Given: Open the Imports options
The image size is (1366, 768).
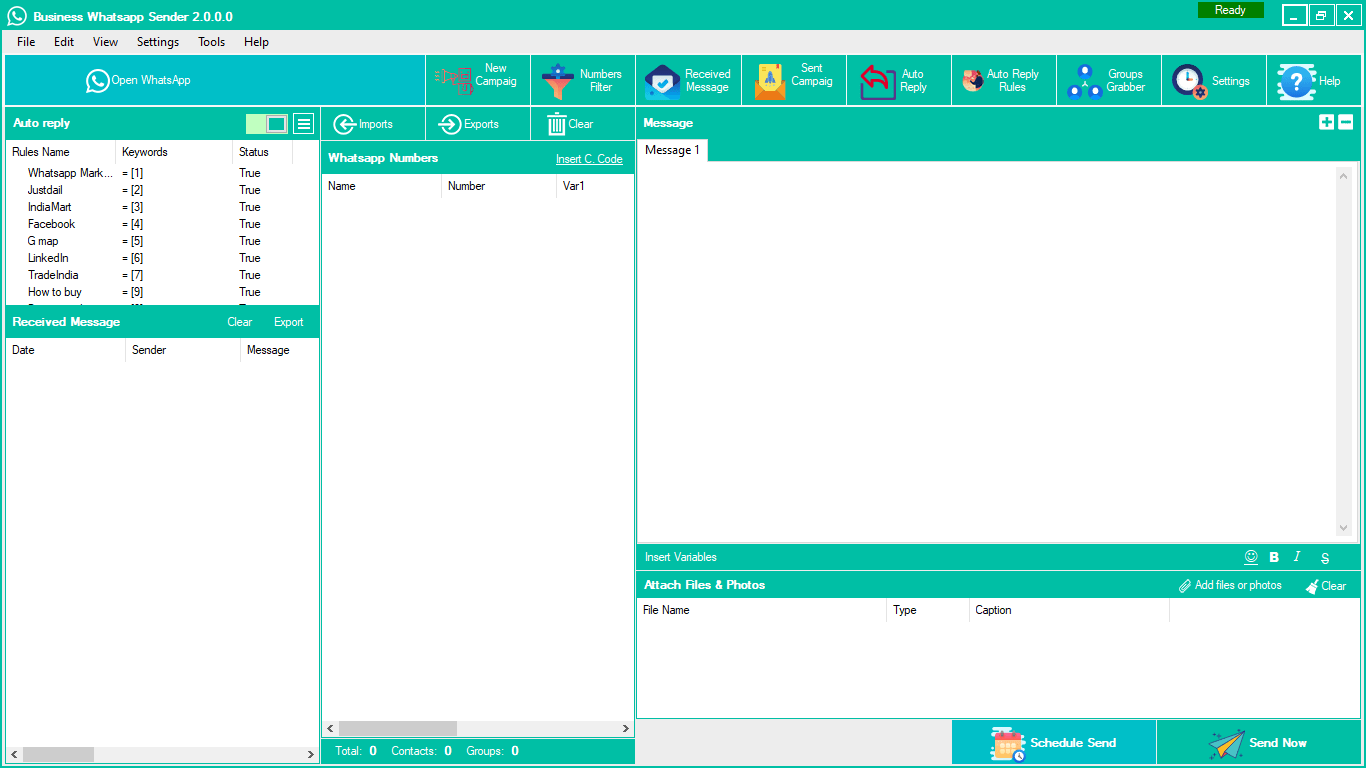Looking at the screenshot, I should coord(364,124).
